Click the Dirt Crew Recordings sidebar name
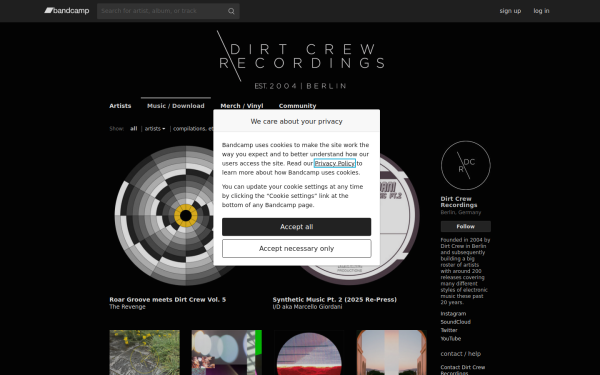This screenshot has width=600, height=375. 459,202
